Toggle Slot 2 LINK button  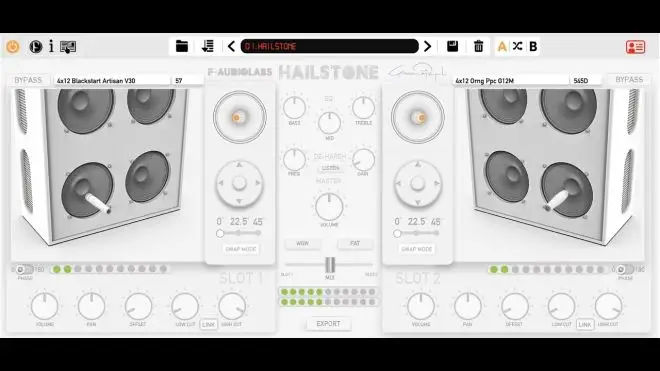click(585, 324)
